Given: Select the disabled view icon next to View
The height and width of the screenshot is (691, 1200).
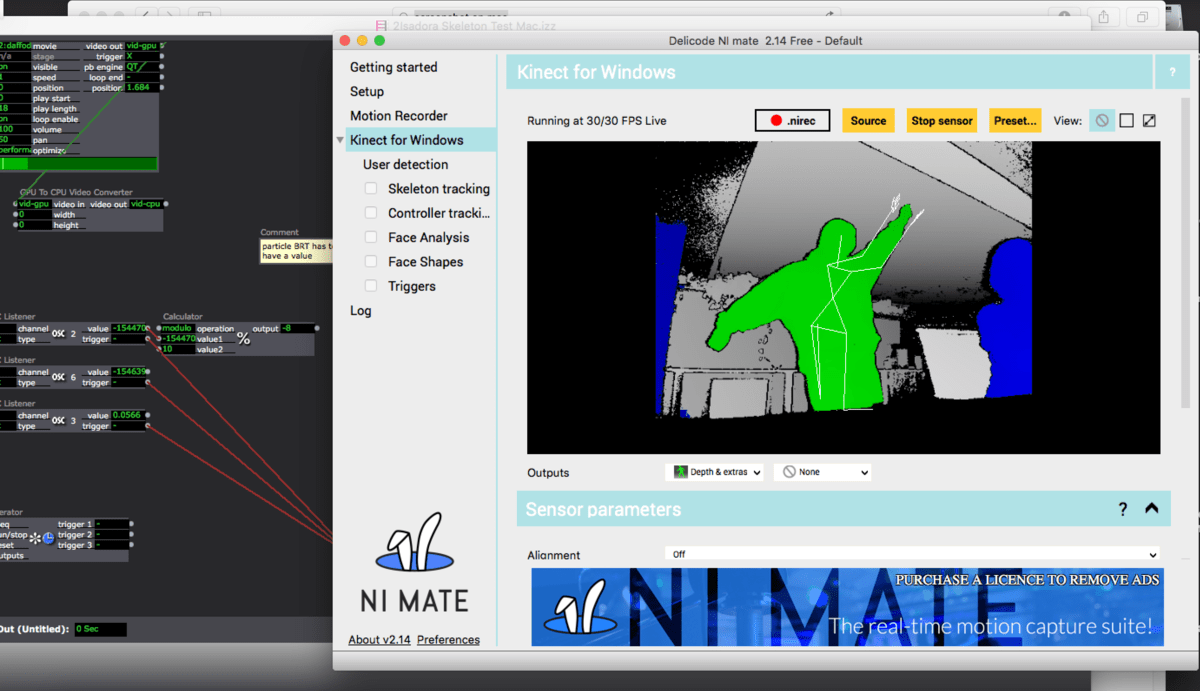Looking at the screenshot, I should point(1101,121).
